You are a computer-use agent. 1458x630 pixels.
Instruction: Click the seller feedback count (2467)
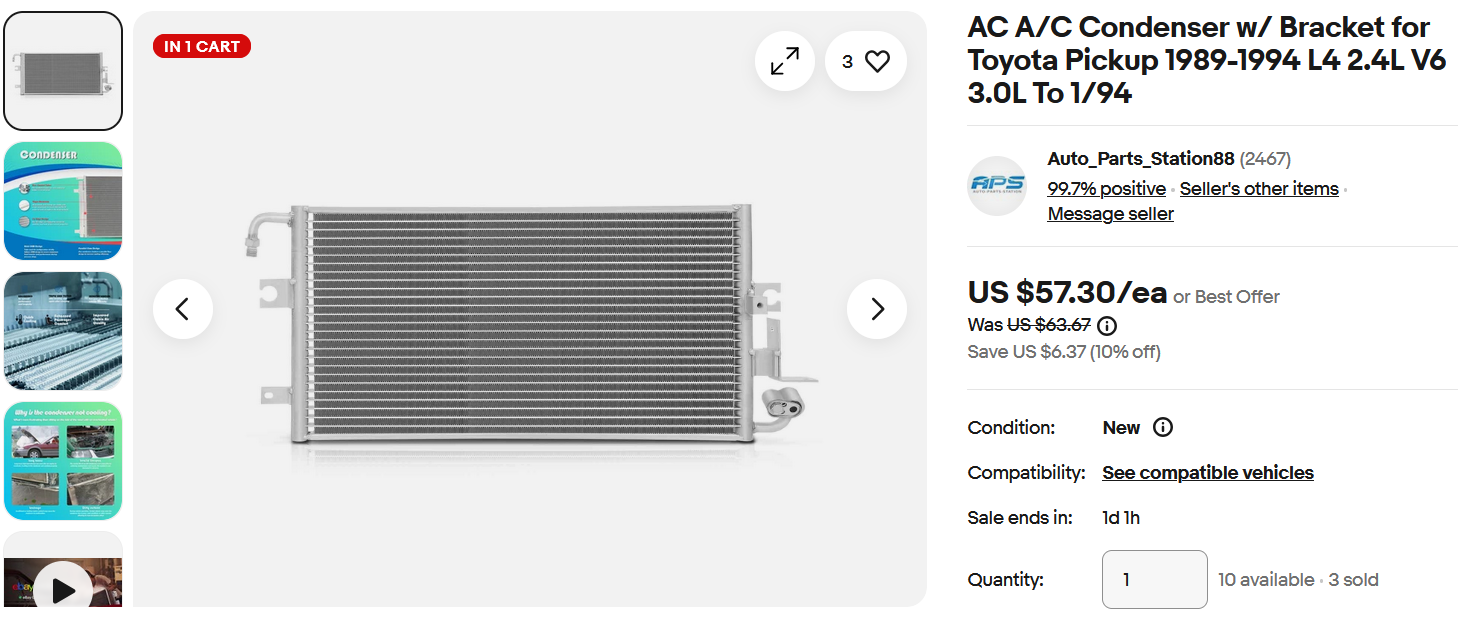point(1265,159)
